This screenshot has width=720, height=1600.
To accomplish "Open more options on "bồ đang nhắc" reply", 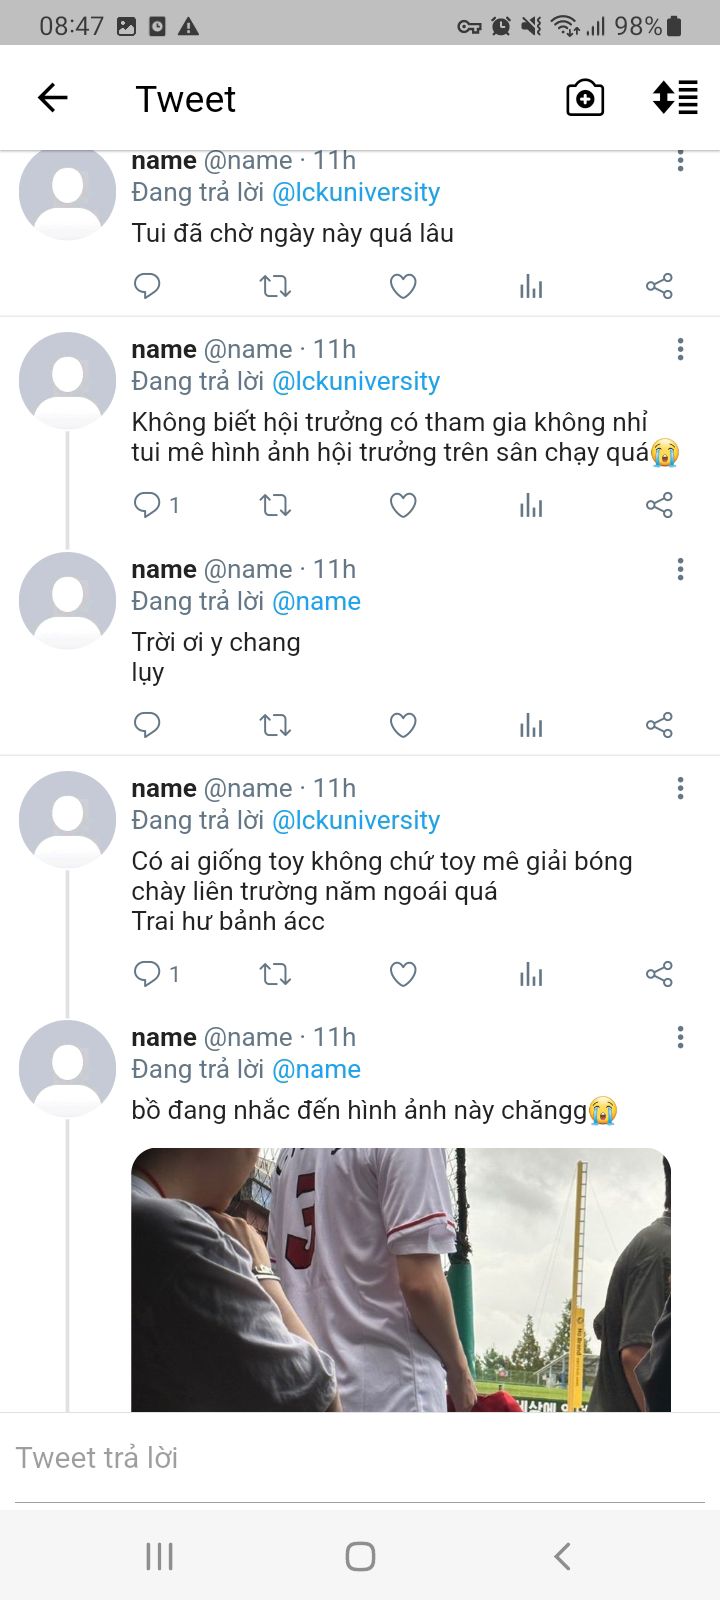I will pyautogui.click(x=680, y=1037).
